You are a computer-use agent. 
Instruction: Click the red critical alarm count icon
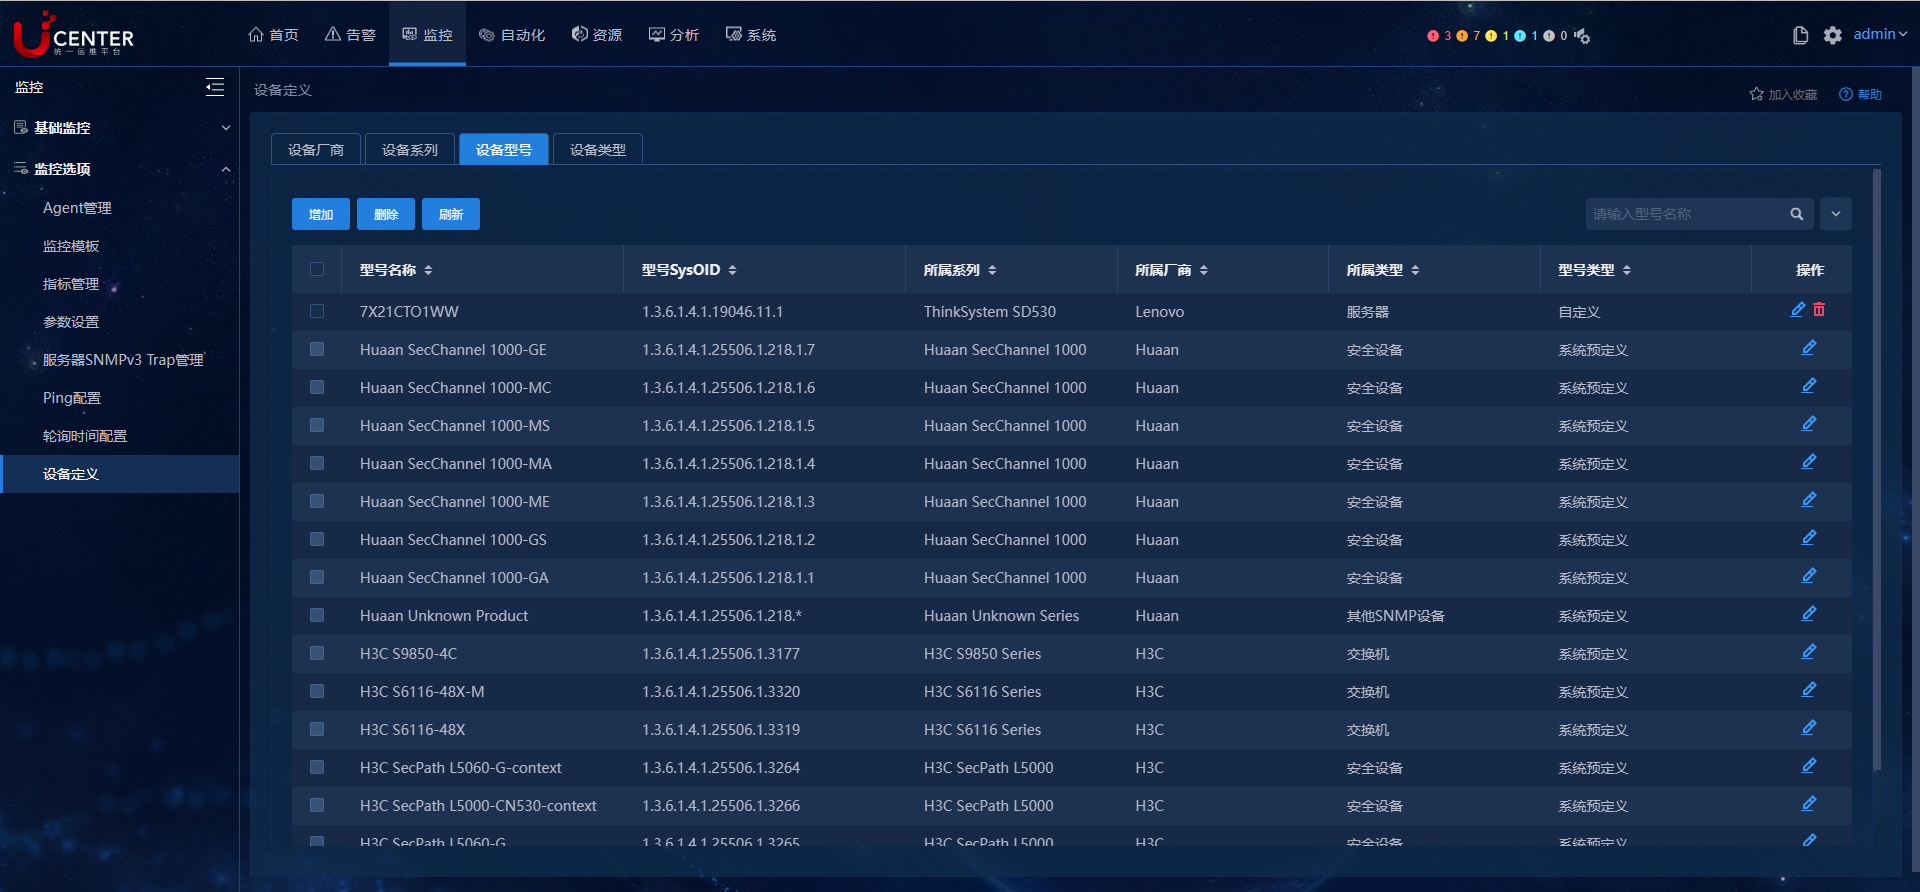tap(1433, 36)
